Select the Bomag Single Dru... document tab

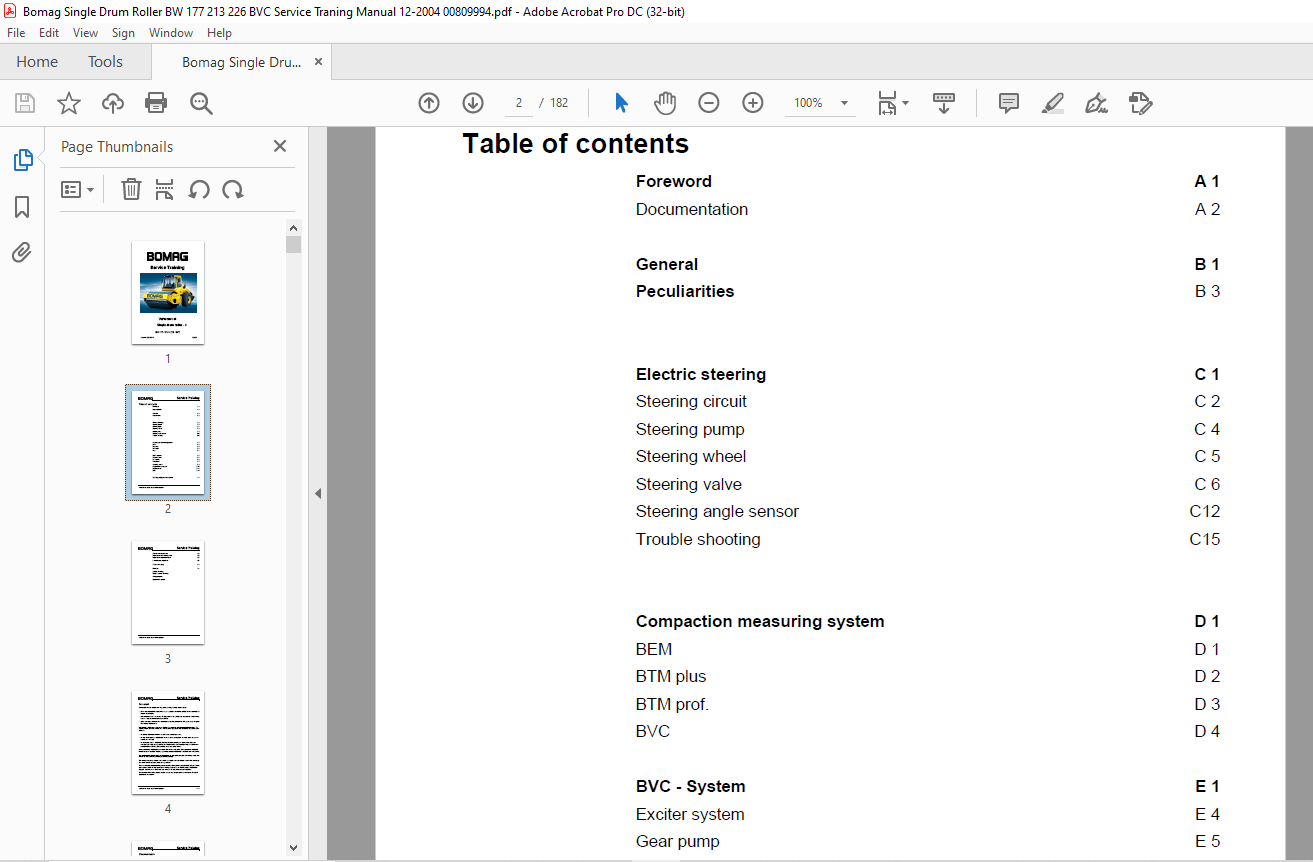[241, 62]
